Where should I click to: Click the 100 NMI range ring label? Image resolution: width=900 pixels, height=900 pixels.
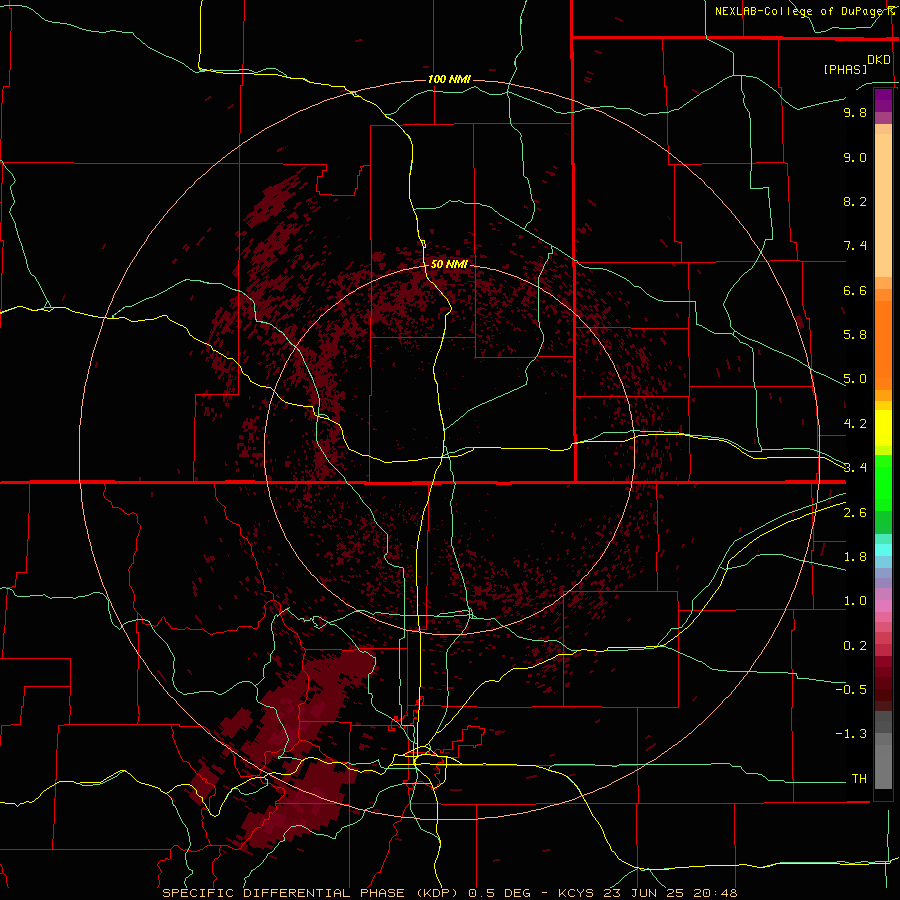[x=449, y=79]
